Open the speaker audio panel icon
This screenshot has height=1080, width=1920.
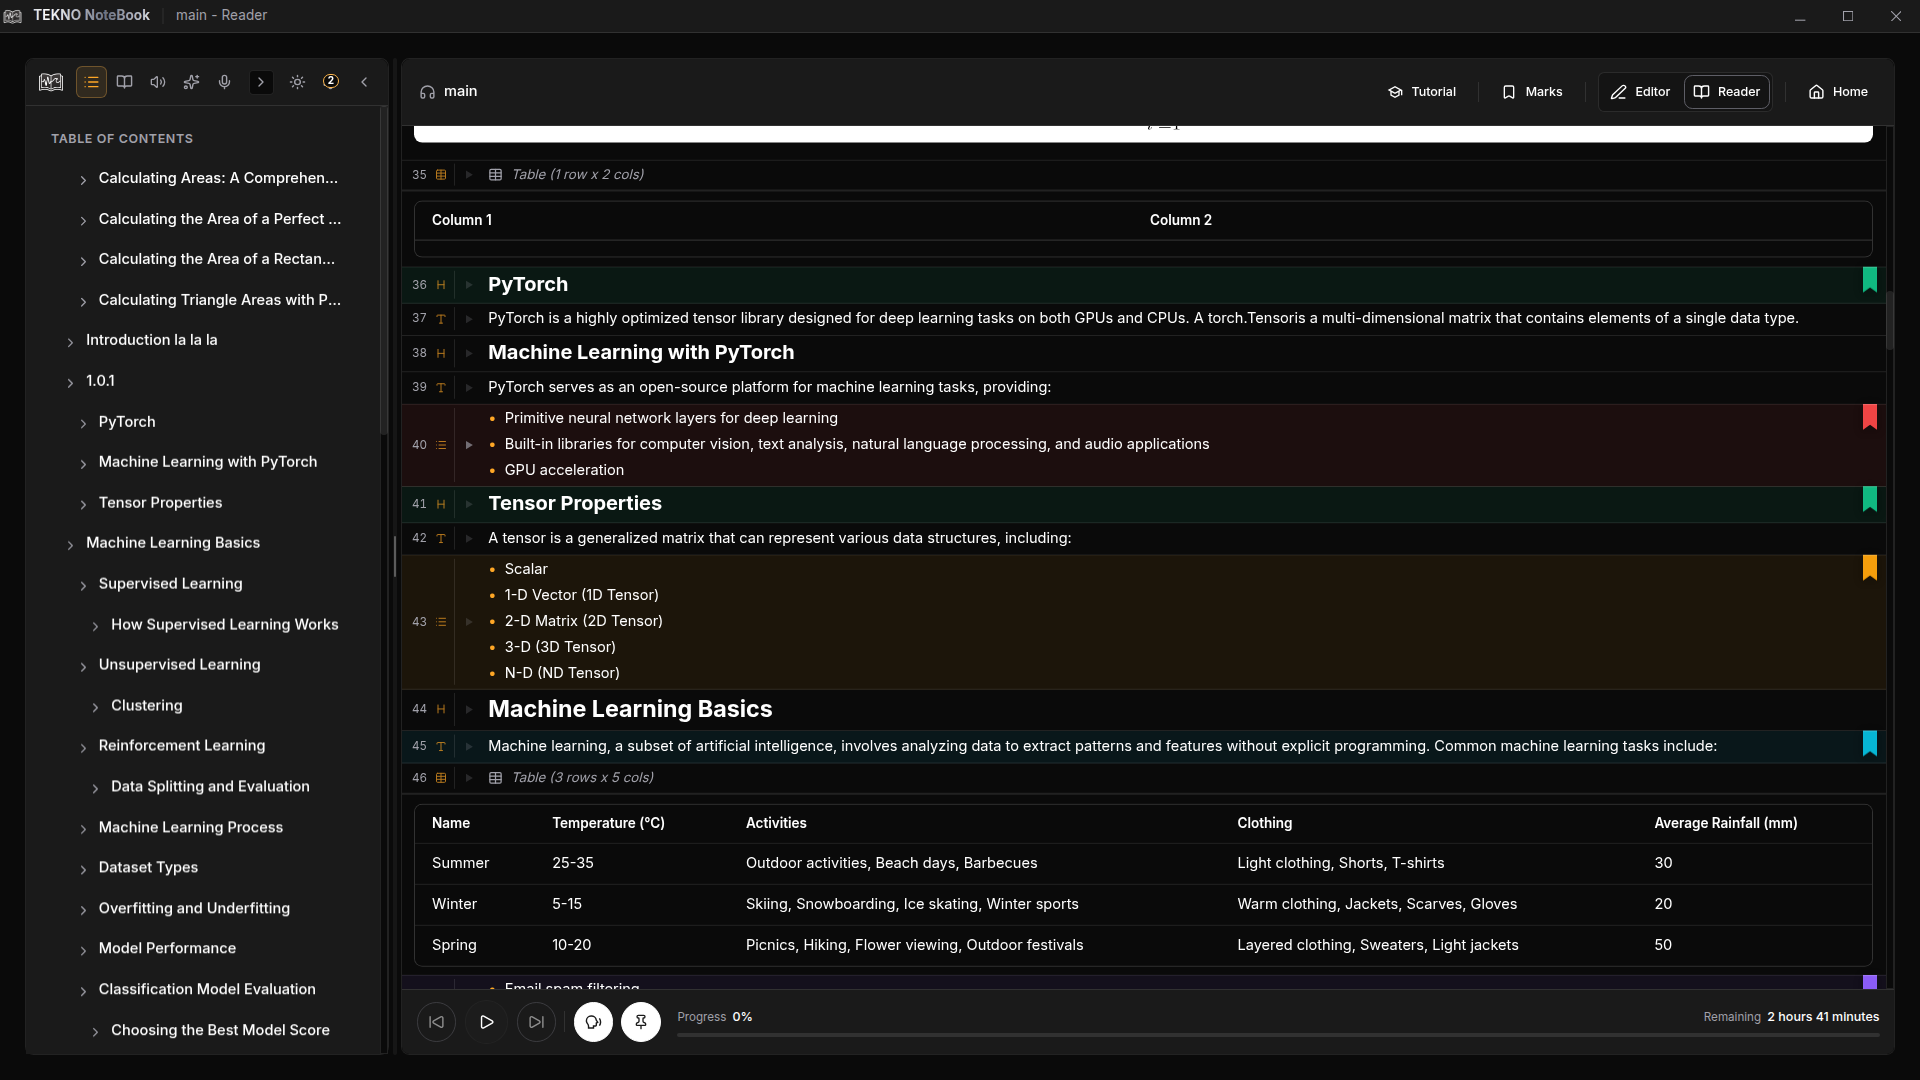click(158, 82)
